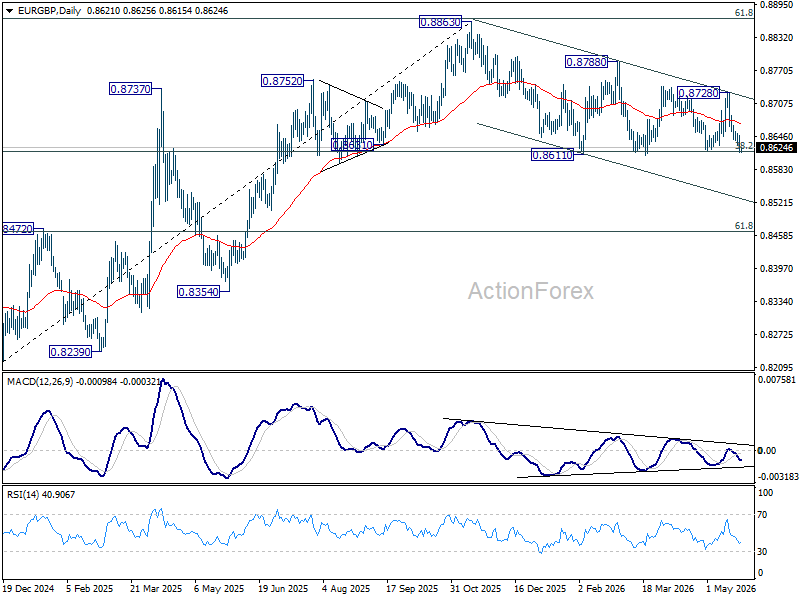Click the dropdown triangle beside EURGBP,Daily
This screenshot has height=600, width=800.
click(9, 11)
